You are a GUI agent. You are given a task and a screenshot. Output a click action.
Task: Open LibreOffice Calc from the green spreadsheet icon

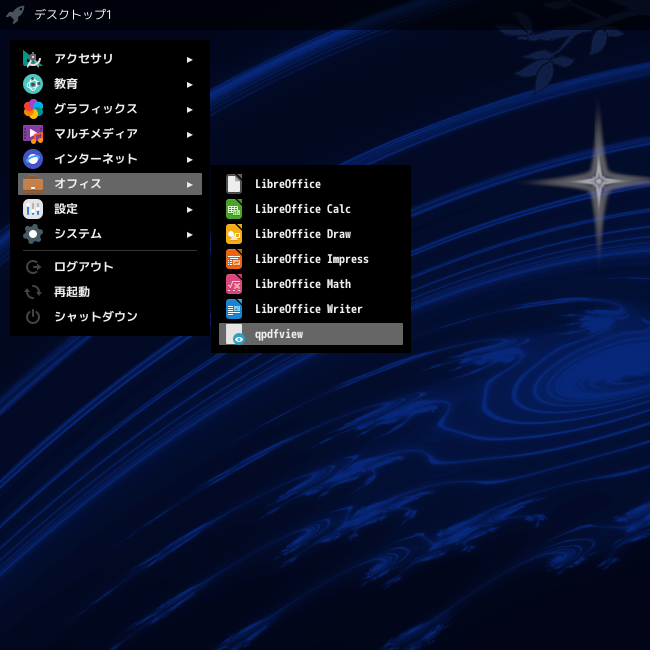(234, 209)
